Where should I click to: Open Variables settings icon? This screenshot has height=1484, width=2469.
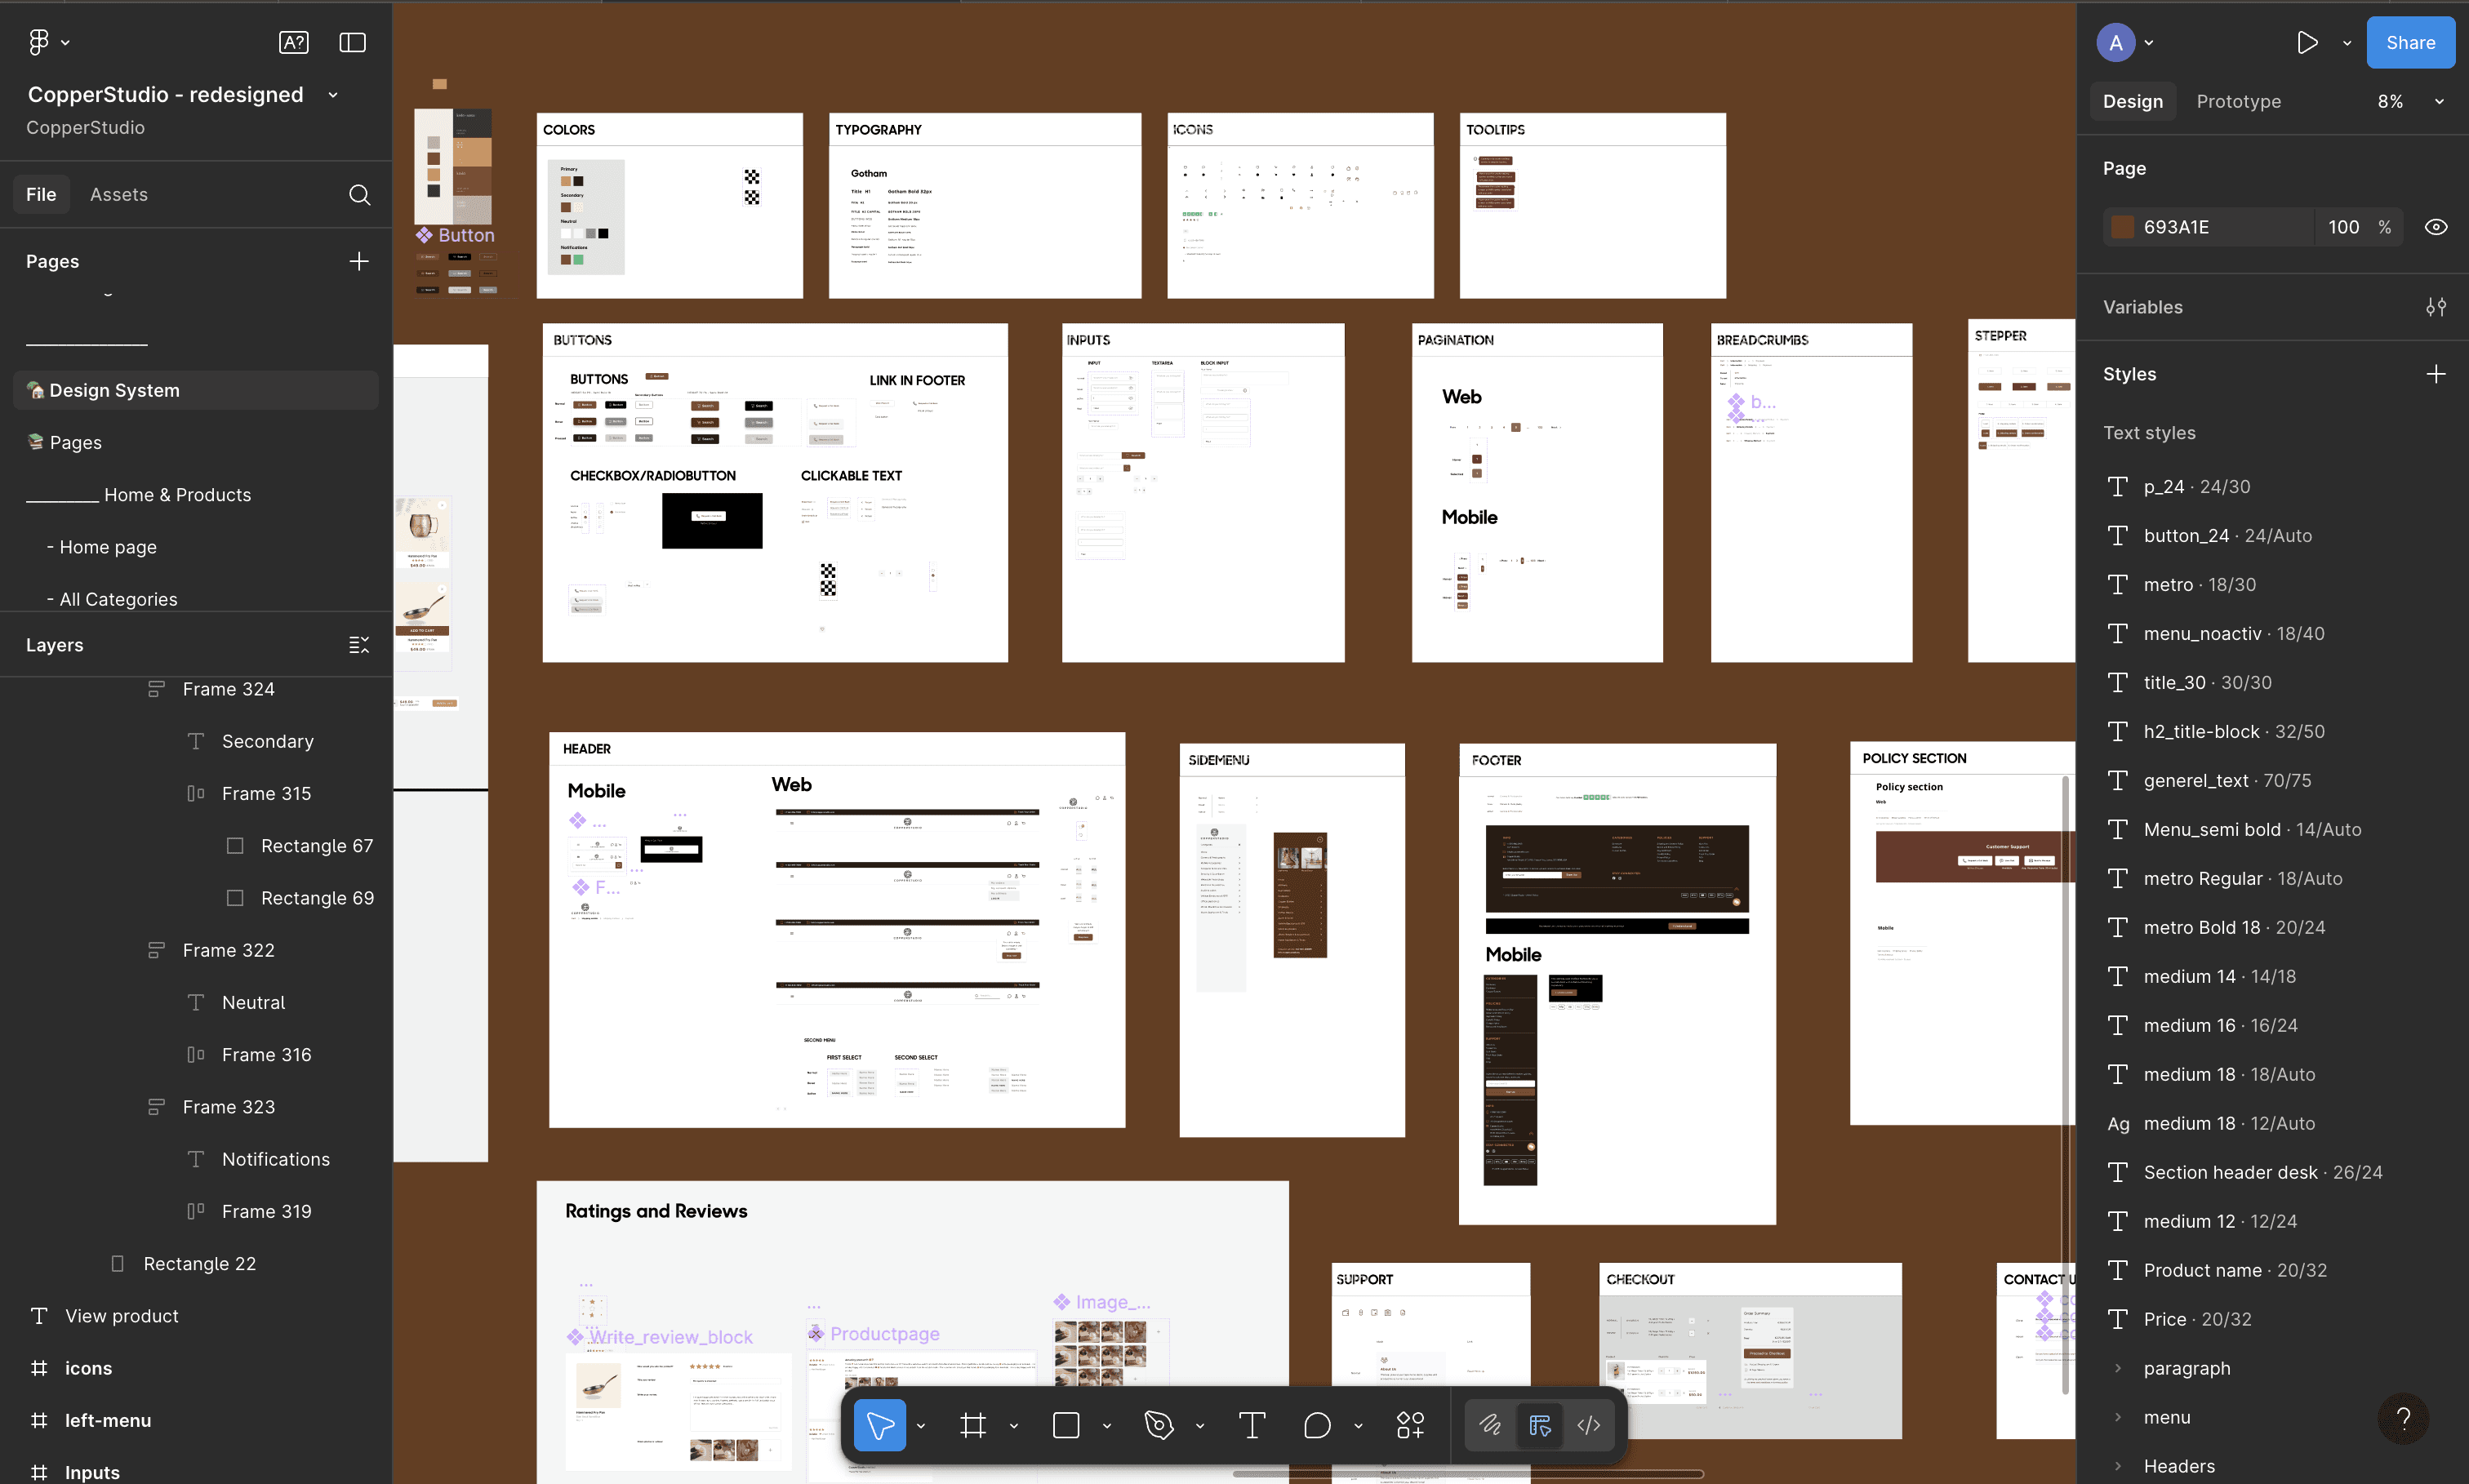coord(2436,307)
